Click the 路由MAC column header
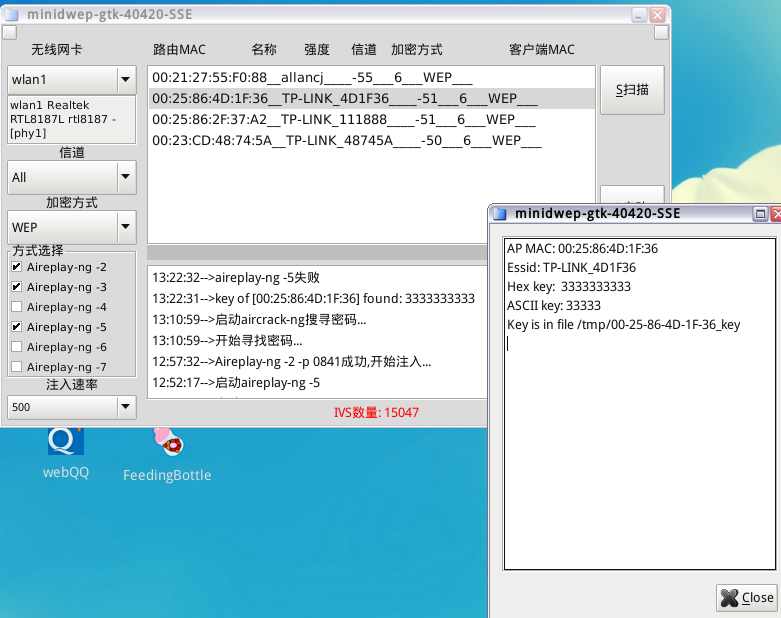781x618 pixels. pyautogui.click(x=179, y=49)
